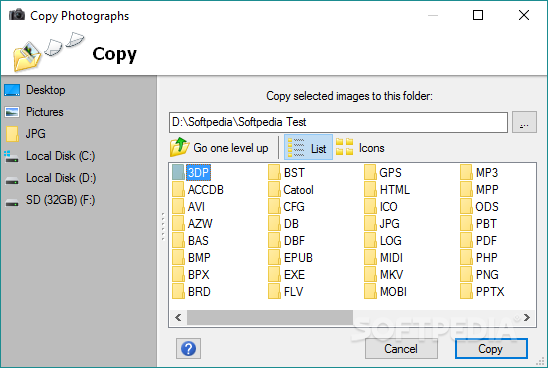The height and width of the screenshot is (368, 548).
Task: Select the LOG folder
Action: pyautogui.click(x=383, y=240)
